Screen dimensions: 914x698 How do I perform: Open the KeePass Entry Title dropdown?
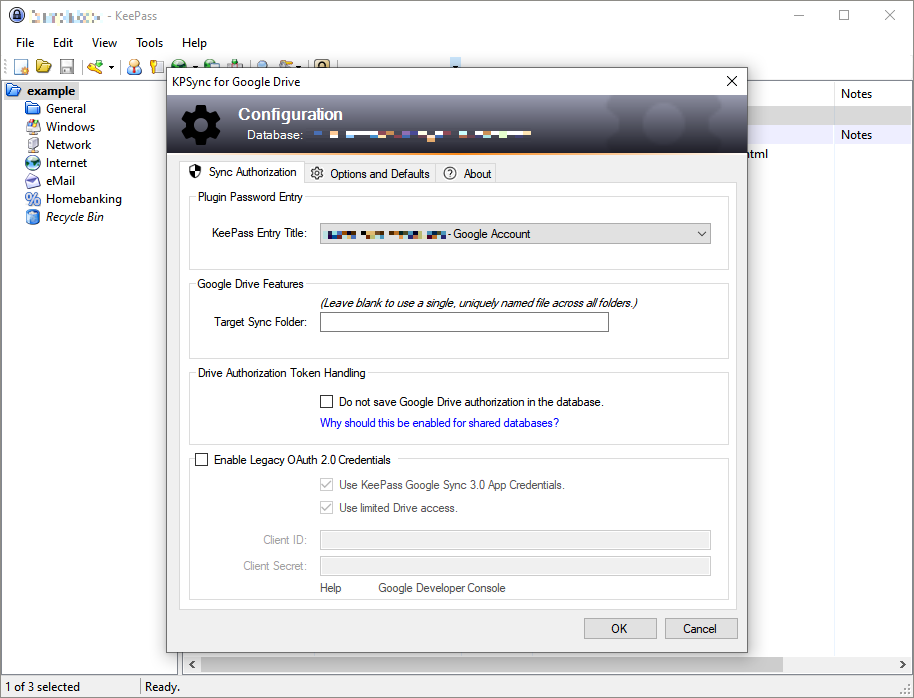515,234
